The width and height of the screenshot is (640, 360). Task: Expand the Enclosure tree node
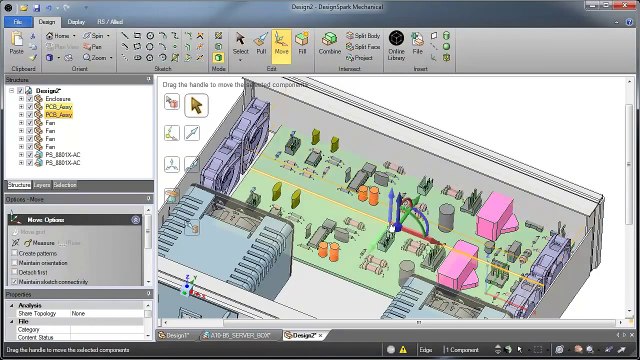tap(21, 99)
